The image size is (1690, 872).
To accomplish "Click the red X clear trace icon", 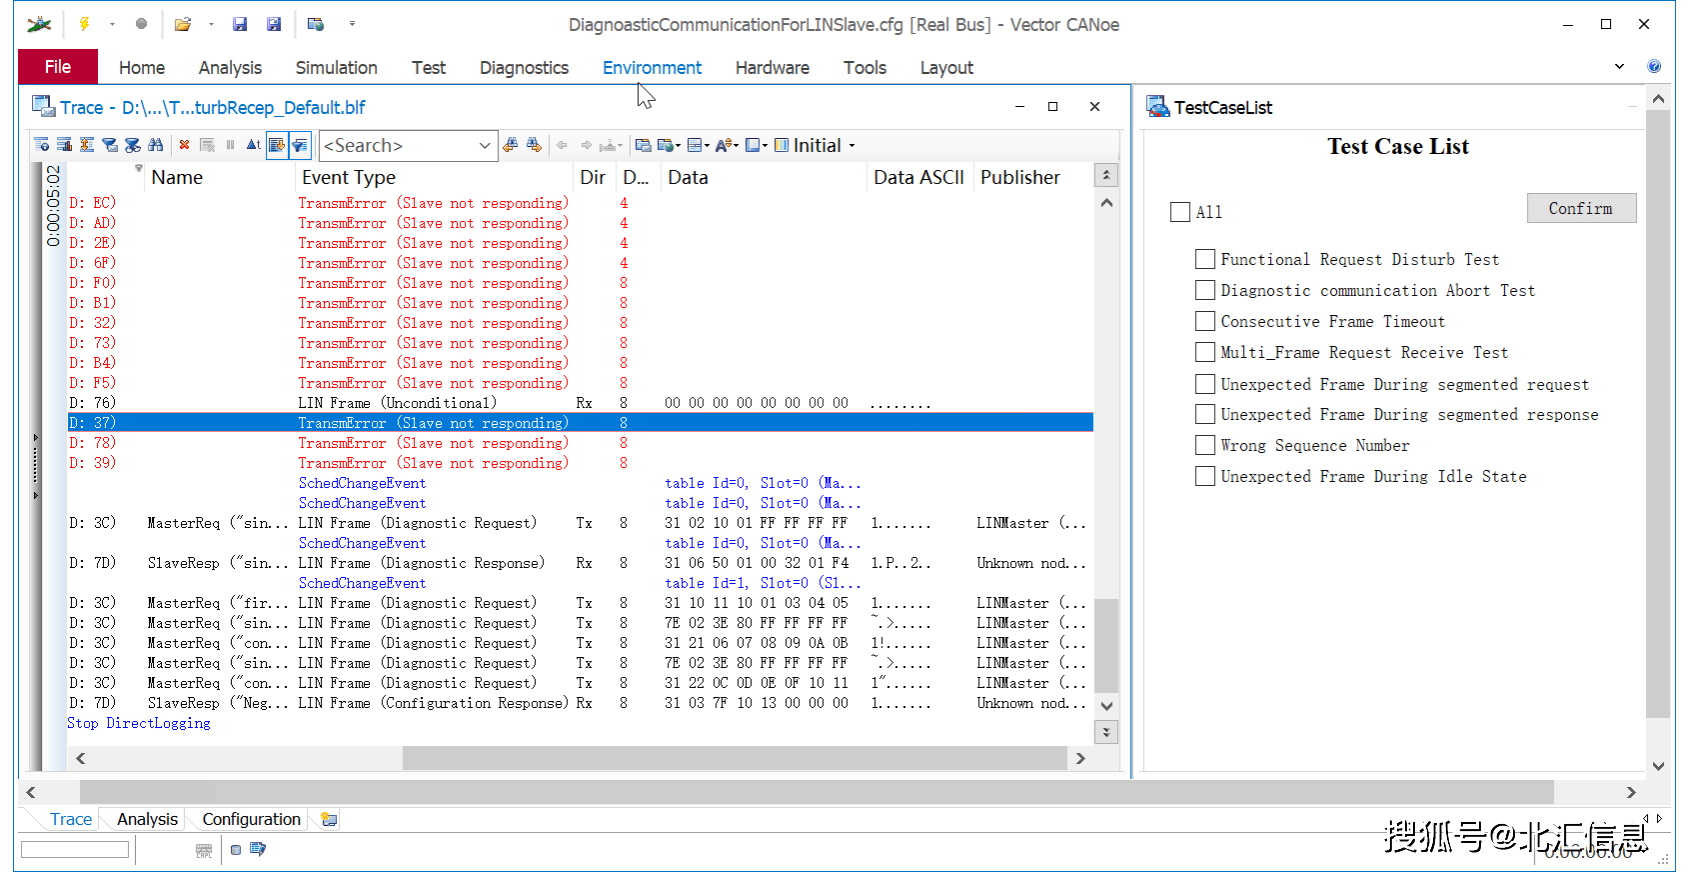I will (x=184, y=145).
